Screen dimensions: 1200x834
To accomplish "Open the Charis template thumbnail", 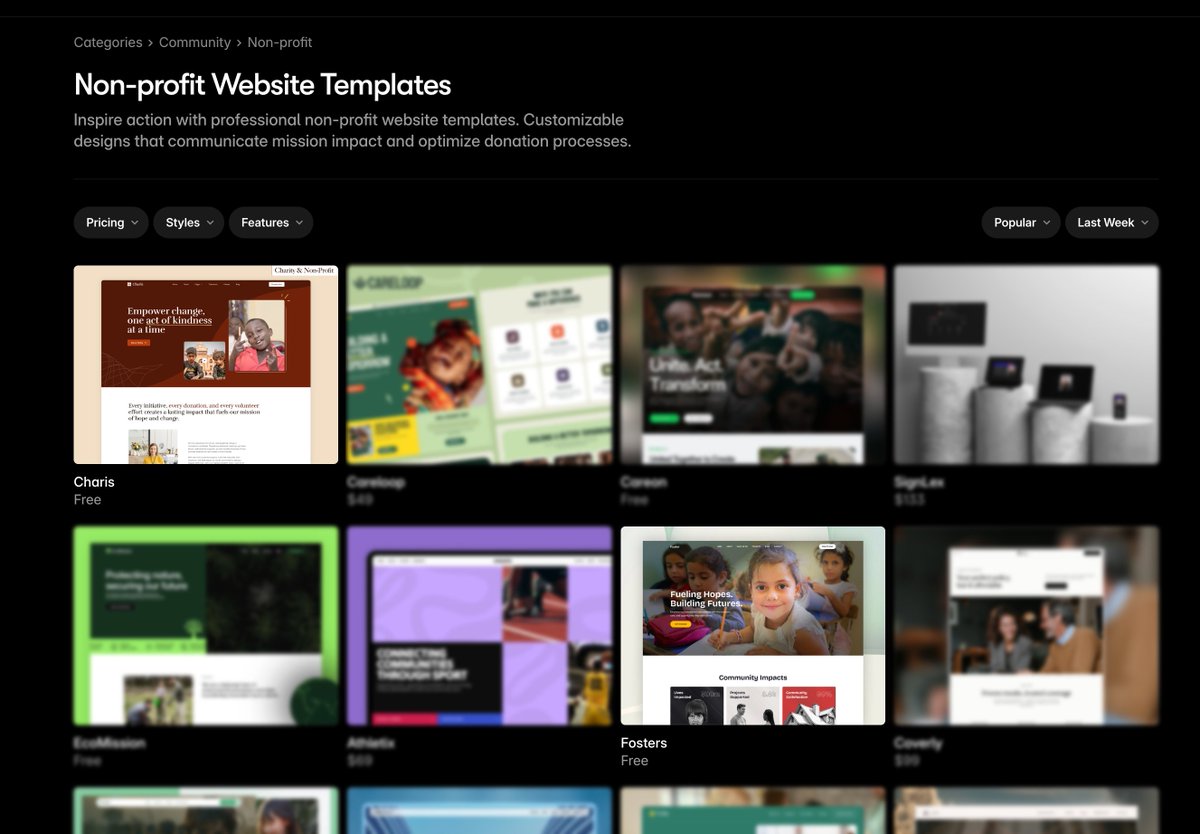I will 206,364.
